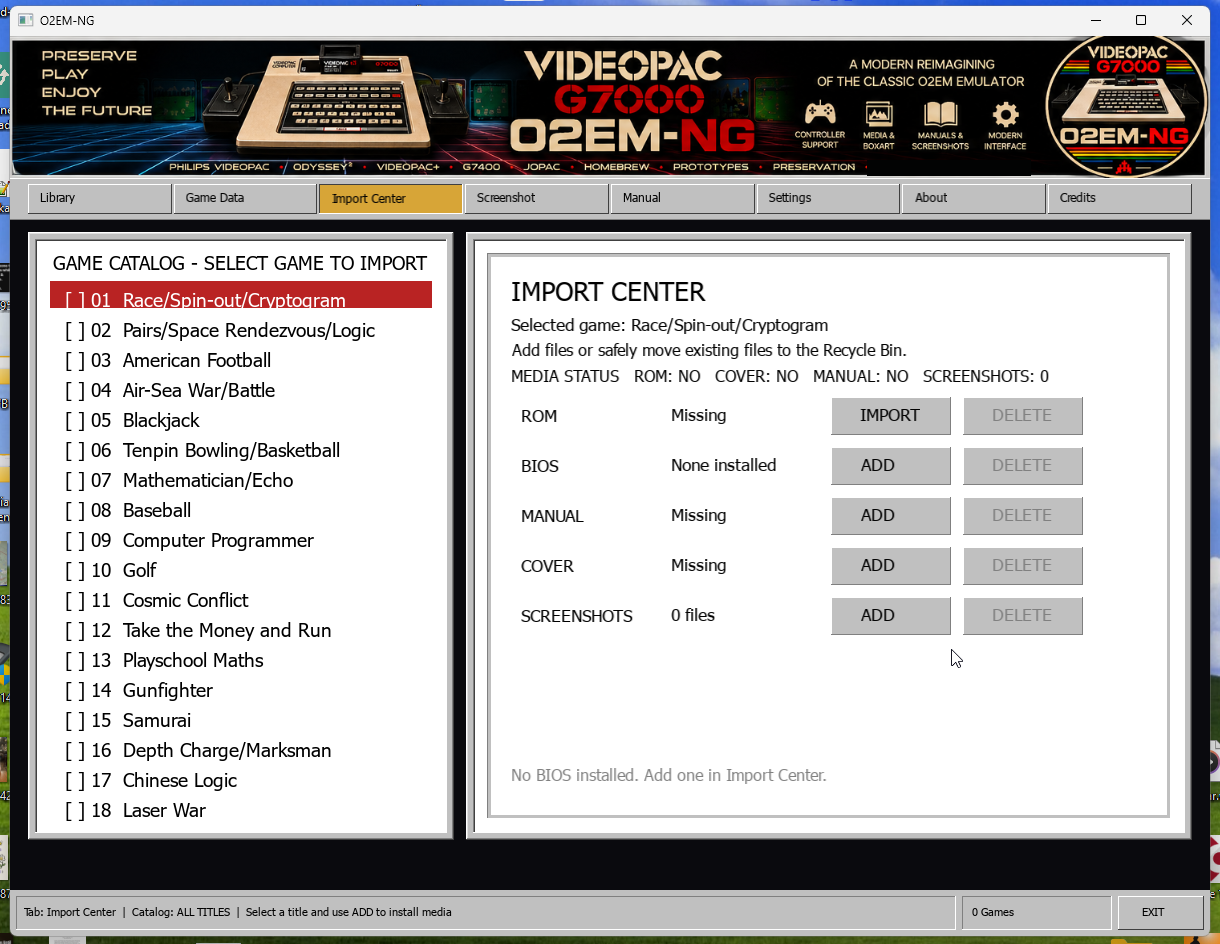Click the '0 Games' status bar counter
This screenshot has height=944, width=1220.
pyautogui.click(x=1036, y=912)
